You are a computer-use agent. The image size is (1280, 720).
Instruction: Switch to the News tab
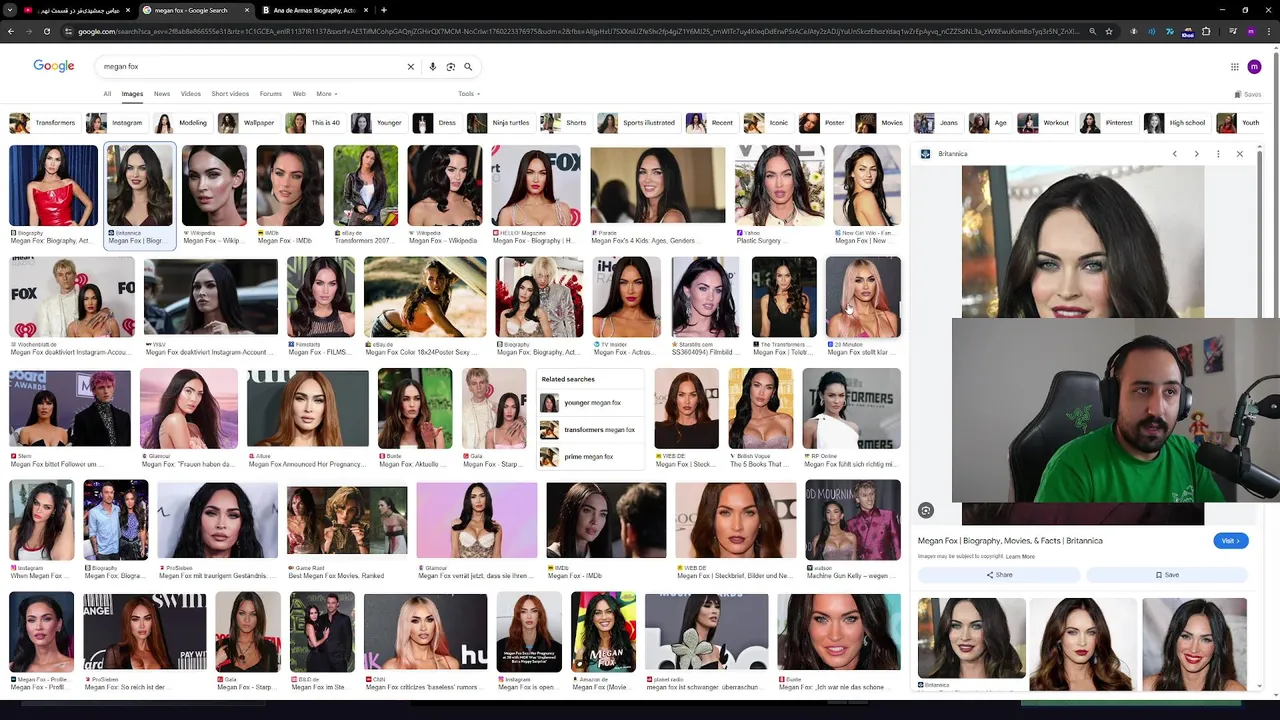[x=162, y=94]
